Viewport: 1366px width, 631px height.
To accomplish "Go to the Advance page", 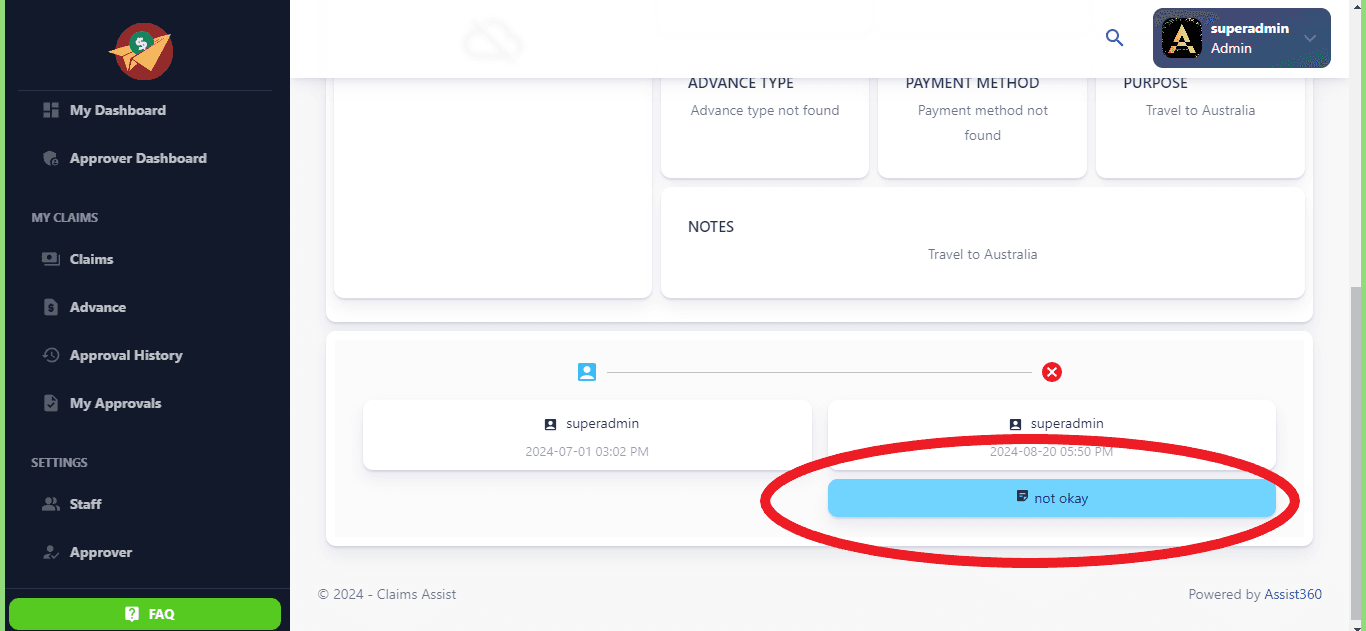I will point(97,307).
